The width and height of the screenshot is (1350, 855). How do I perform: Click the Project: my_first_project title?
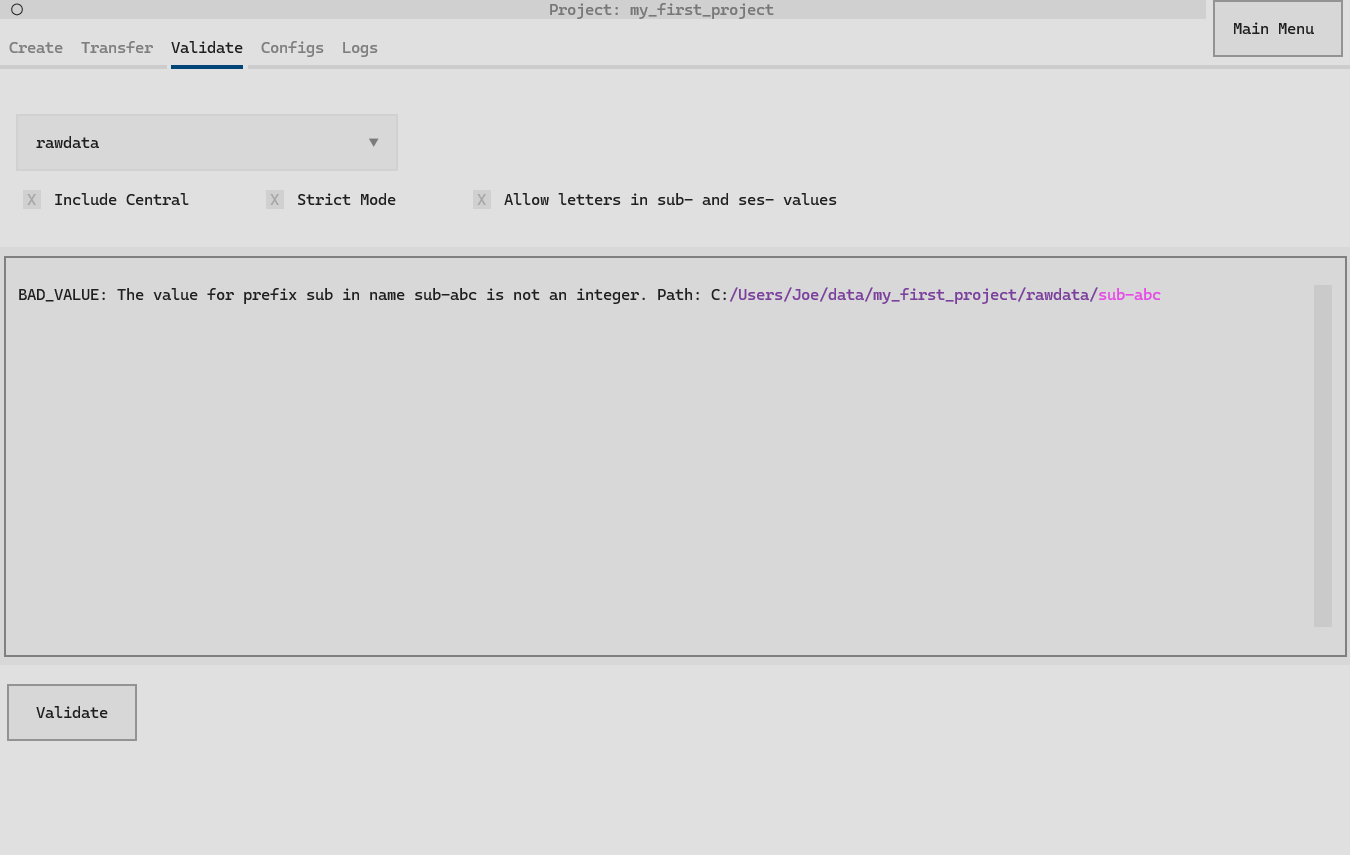pos(661,10)
